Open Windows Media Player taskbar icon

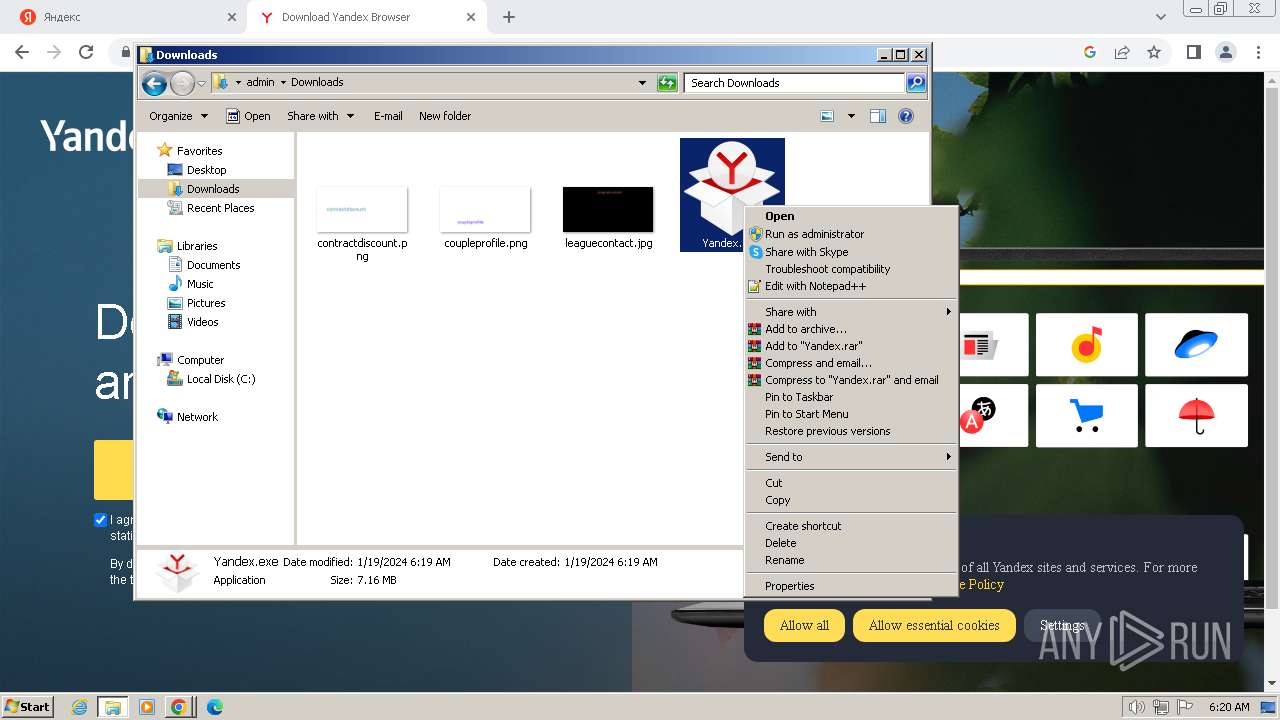(147, 707)
